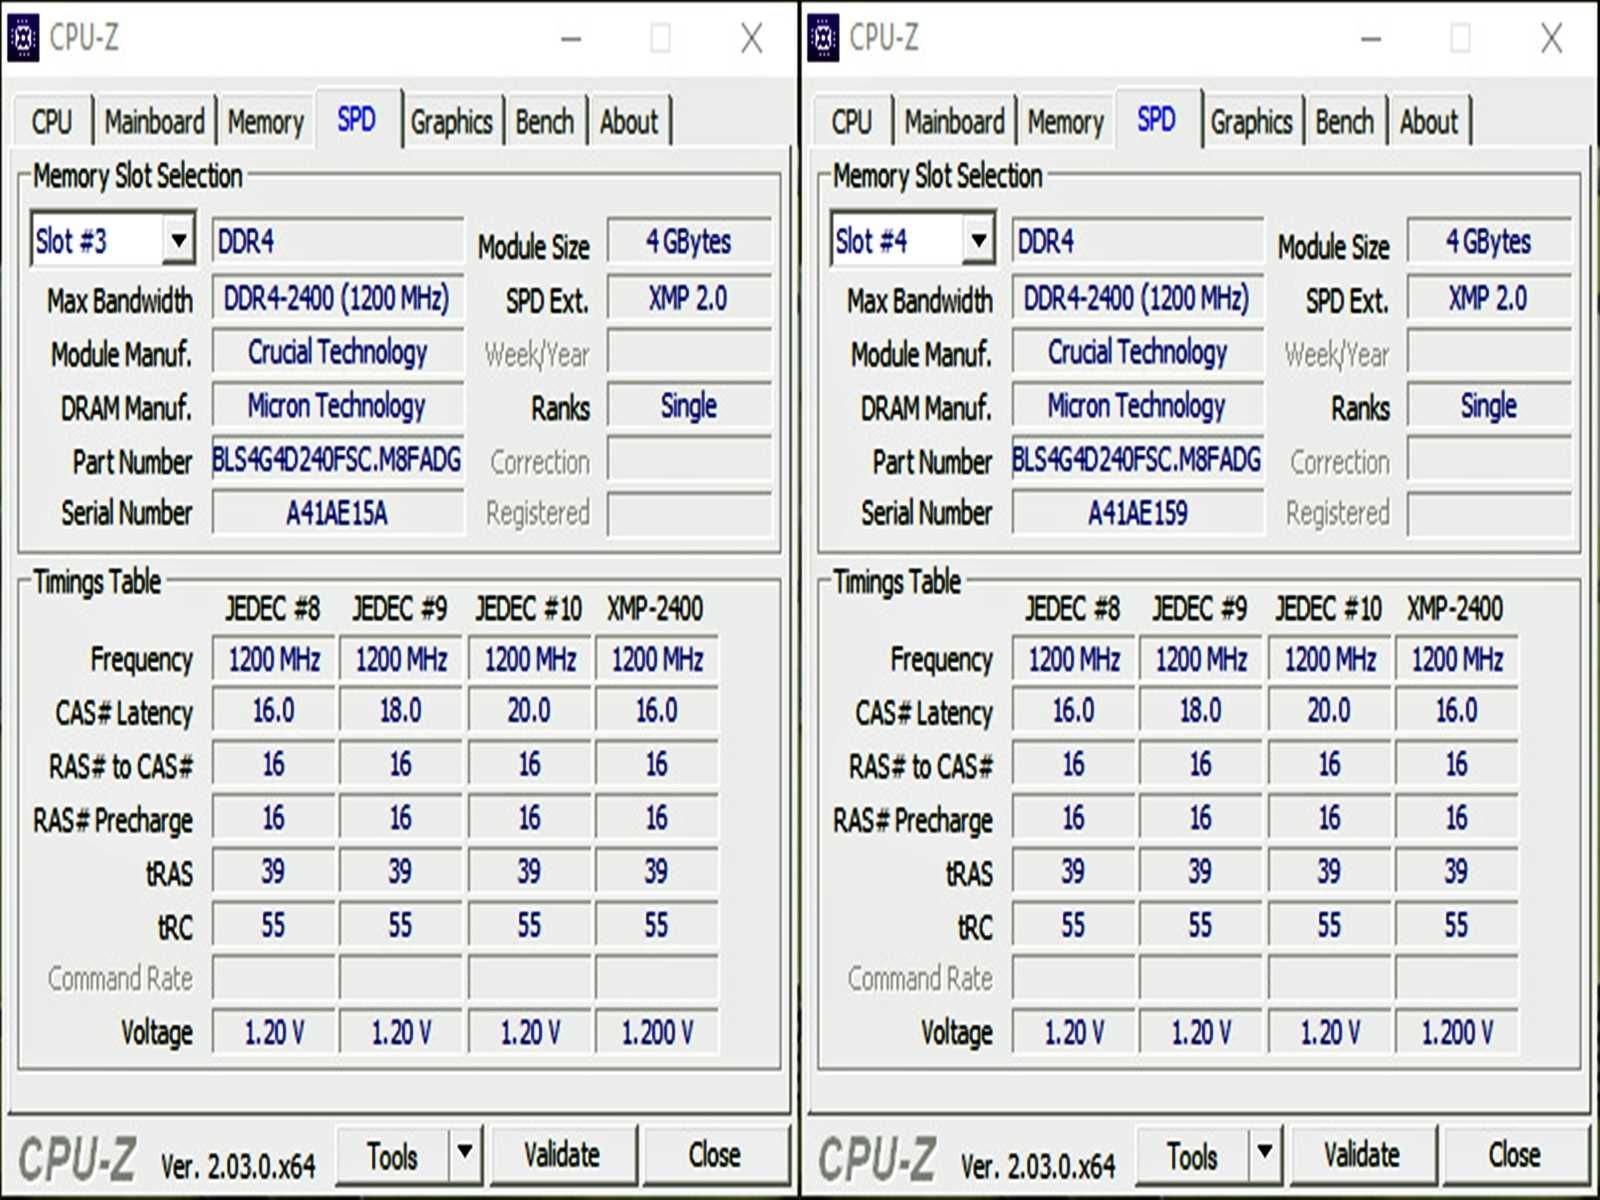Click Micron Technology field in right window
Viewport: 1600px width, 1200px height.
tap(1138, 406)
